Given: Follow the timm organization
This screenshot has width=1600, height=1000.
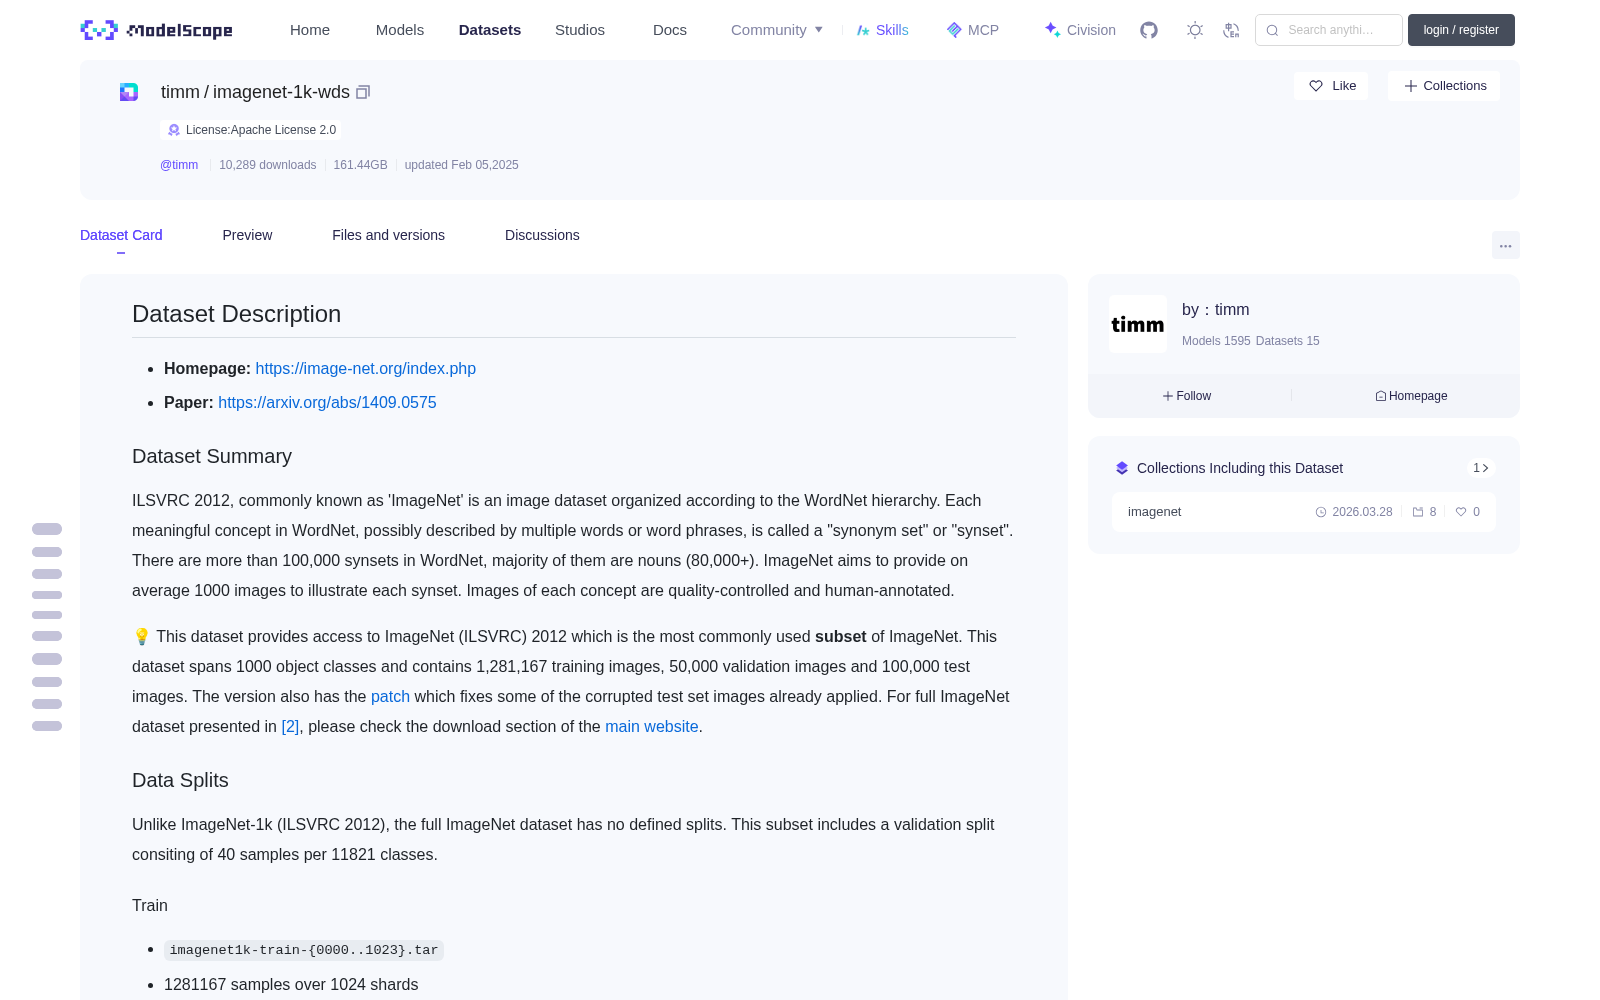Looking at the screenshot, I should [x=1187, y=396].
